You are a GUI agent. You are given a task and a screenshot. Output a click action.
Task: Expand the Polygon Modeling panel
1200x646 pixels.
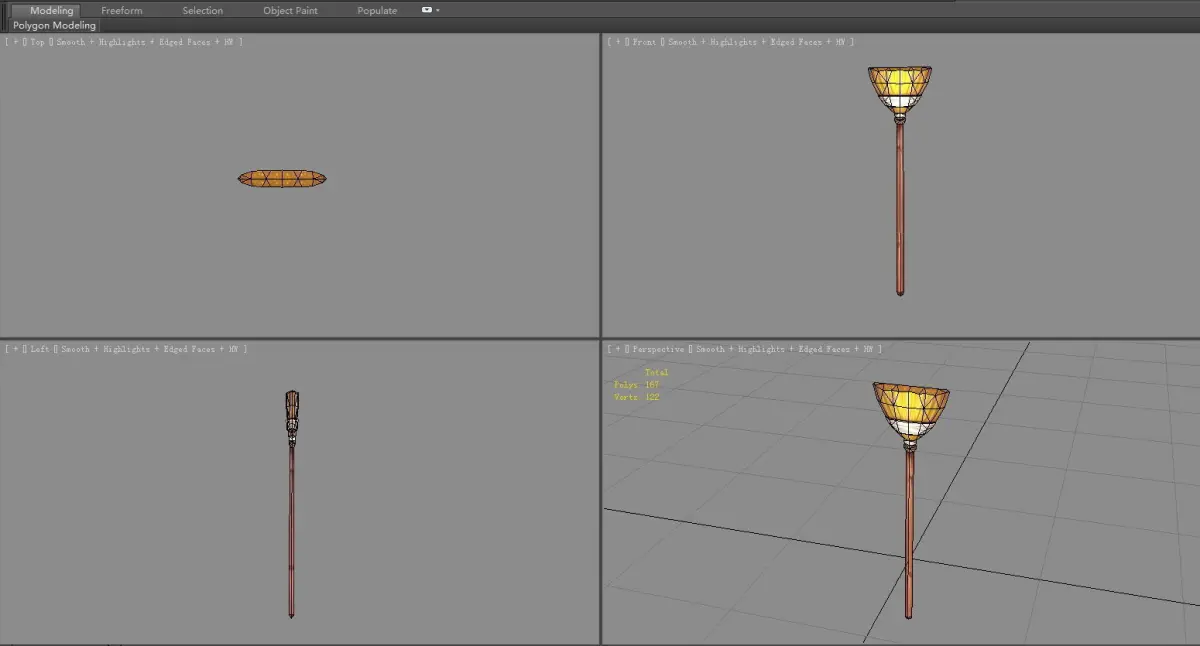[x=55, y=25]
